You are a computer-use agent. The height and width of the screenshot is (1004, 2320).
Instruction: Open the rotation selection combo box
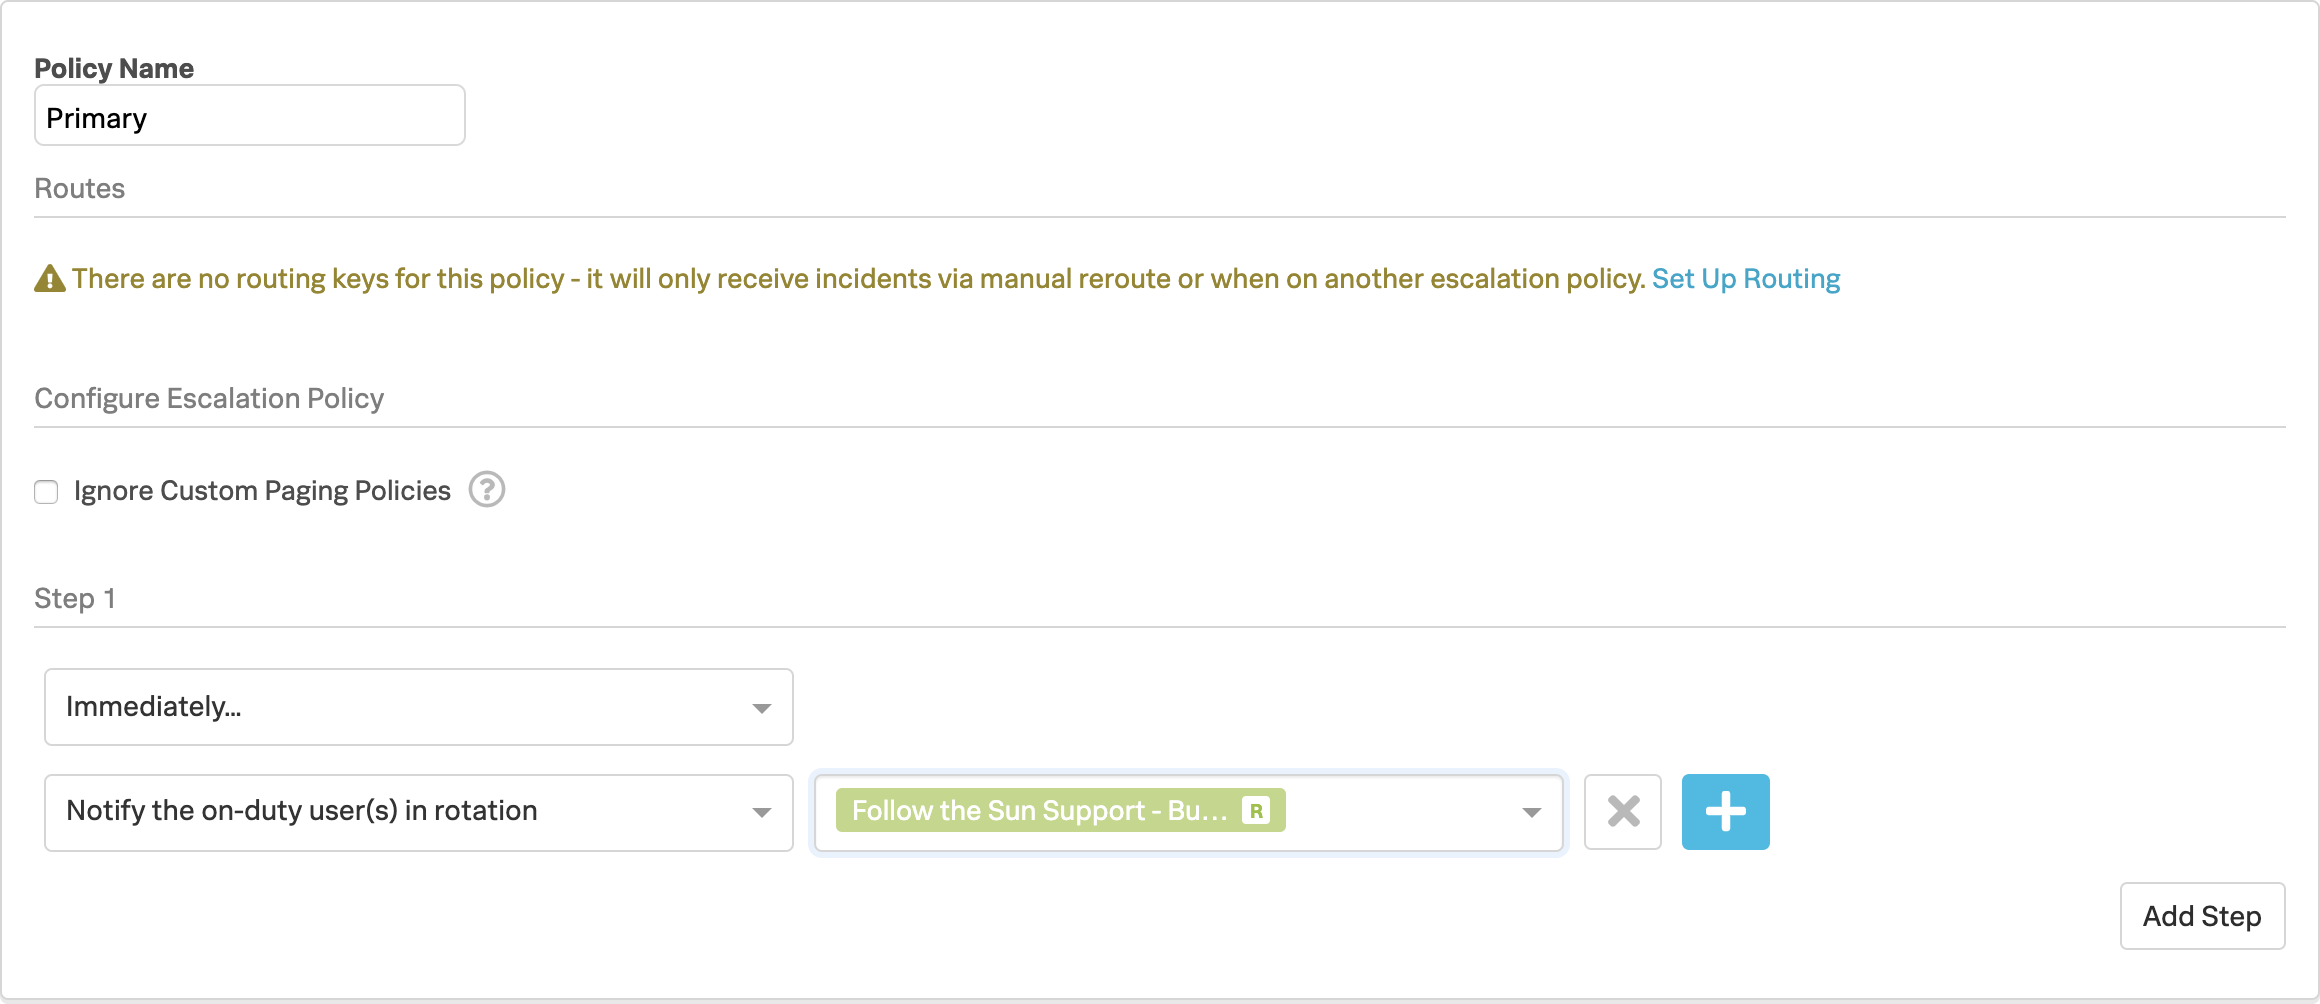pyautogui.click(x=1400, y=812)
